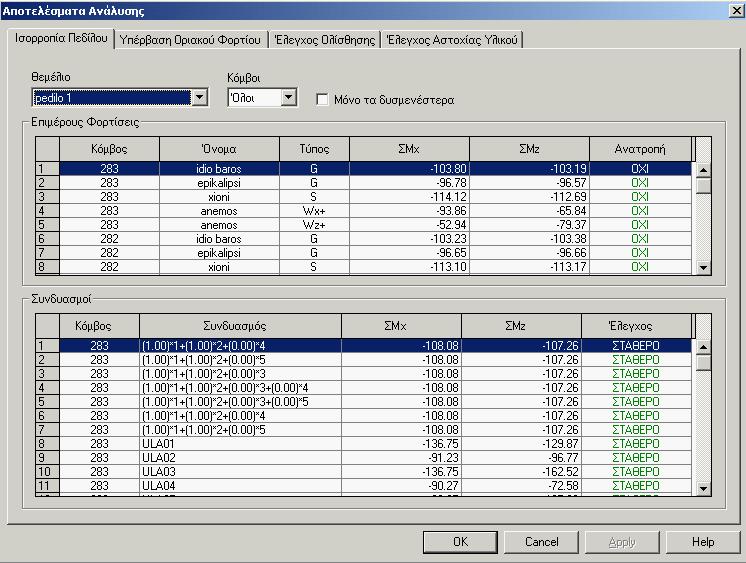Click Έλεγχος column header in Συνδυασμοί table
746x563 pixels.
click(x=636, y=326)
